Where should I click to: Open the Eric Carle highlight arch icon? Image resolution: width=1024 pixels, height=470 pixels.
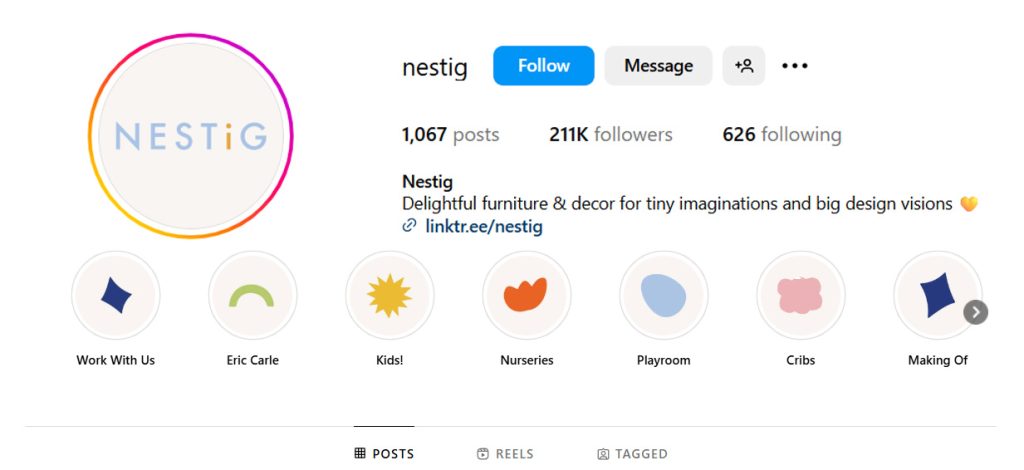tap(252, 295)
